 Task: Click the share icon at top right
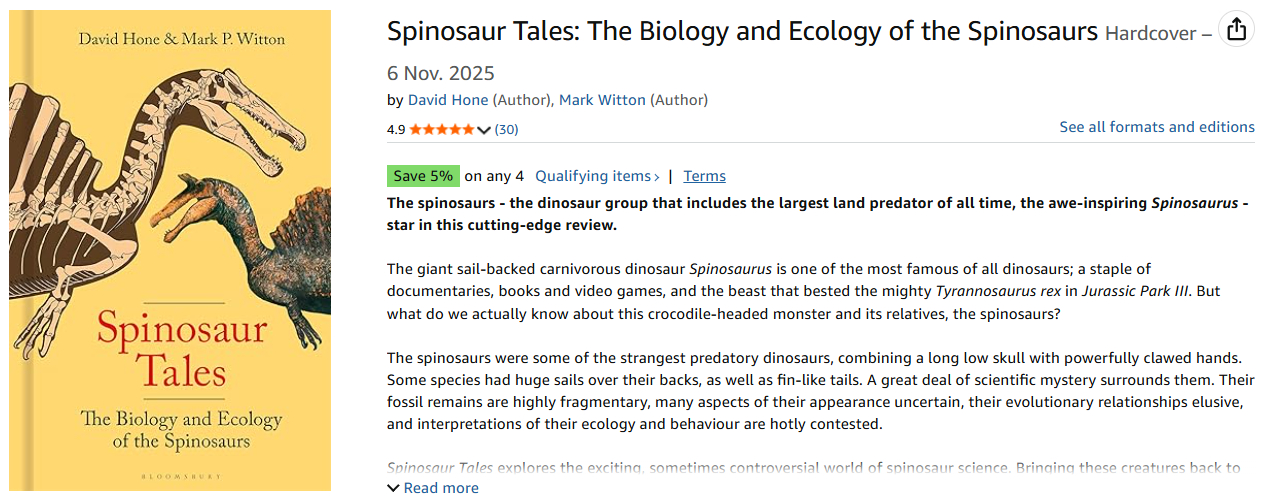(x=1237, y=29)
